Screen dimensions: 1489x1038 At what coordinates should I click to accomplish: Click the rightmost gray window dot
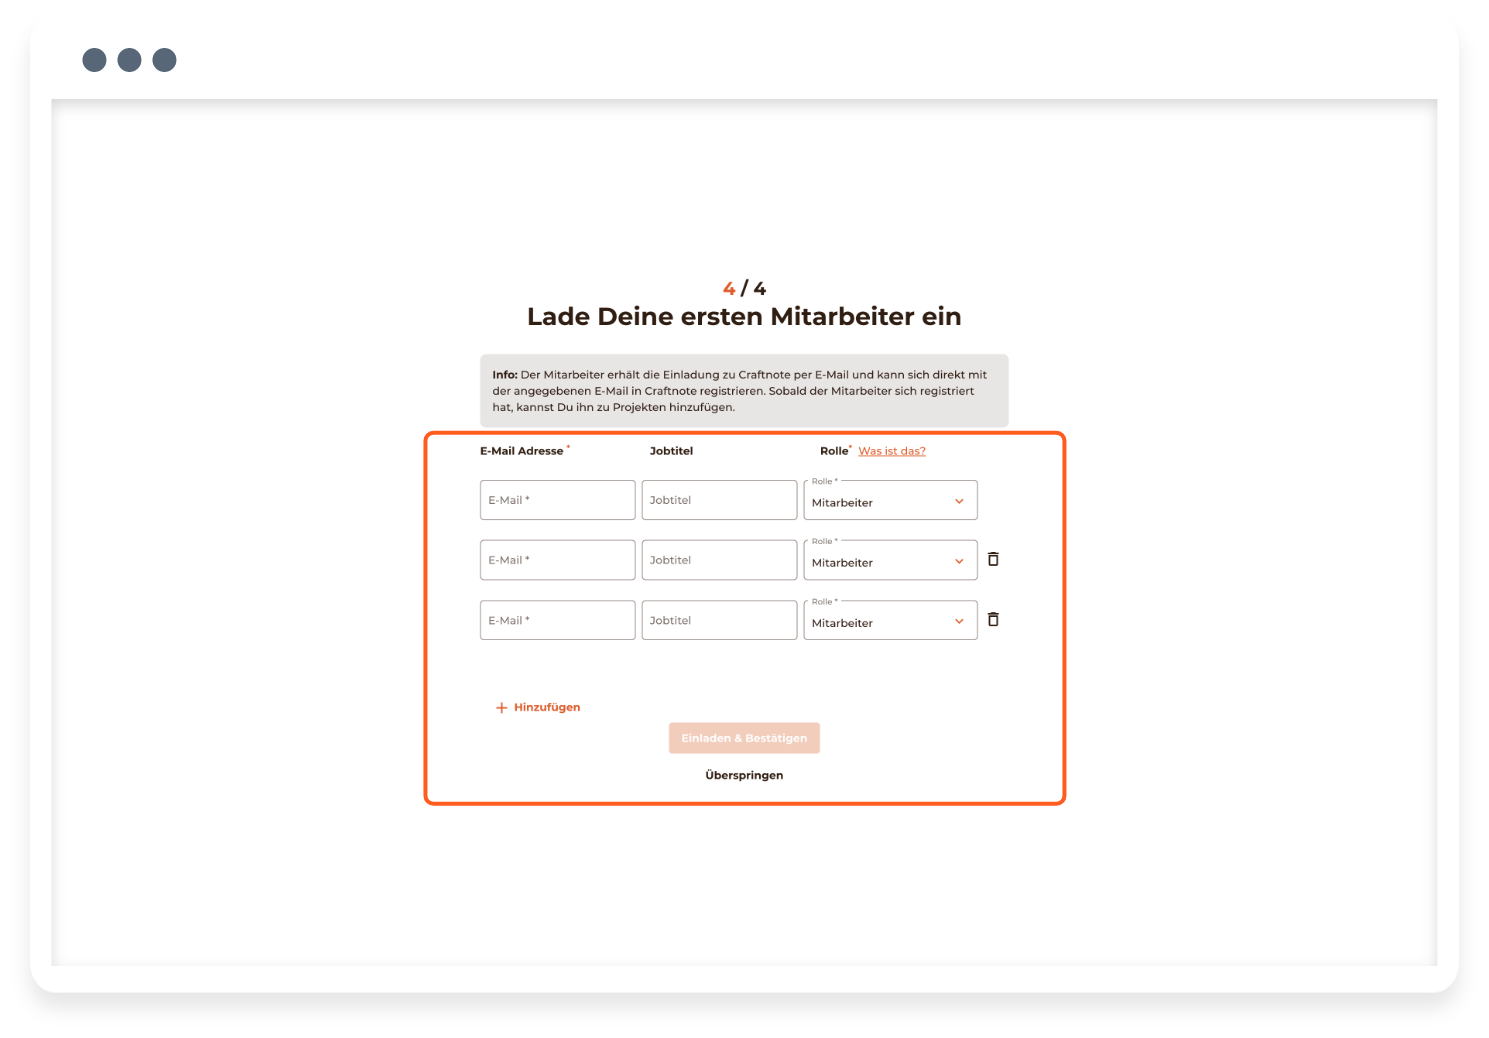point(164,60)
